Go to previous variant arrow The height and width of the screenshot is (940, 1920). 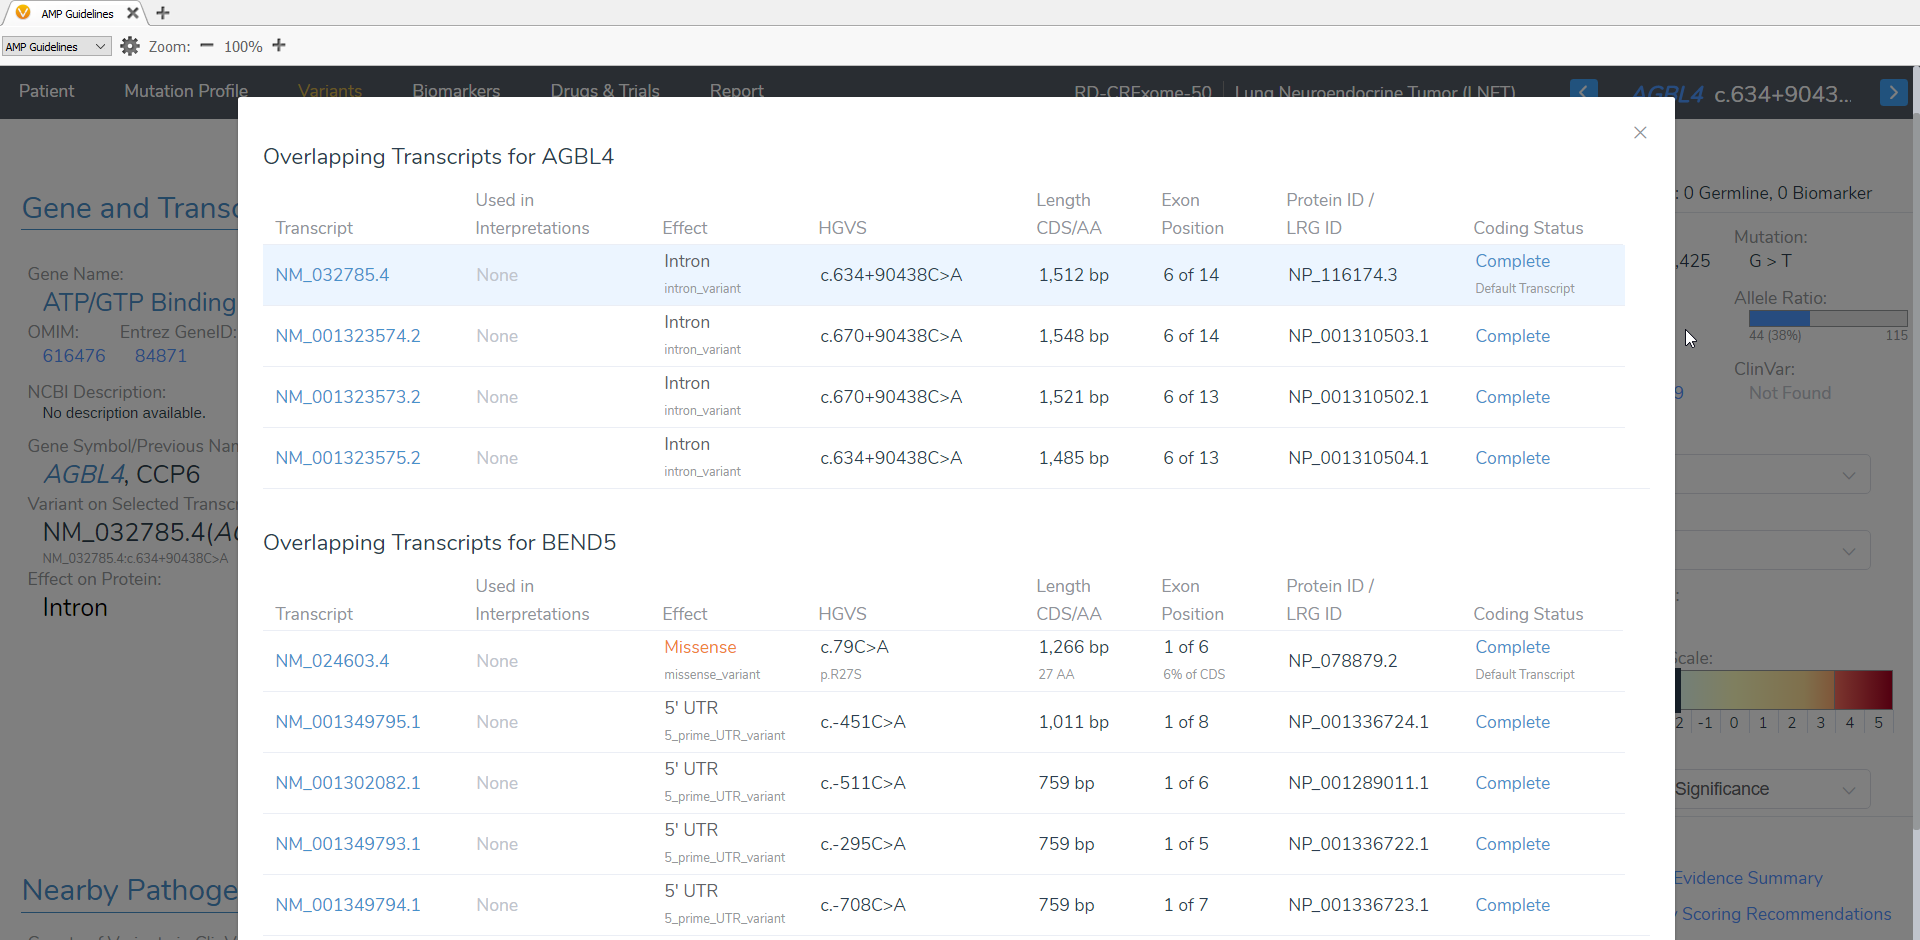coord(1583,90)
